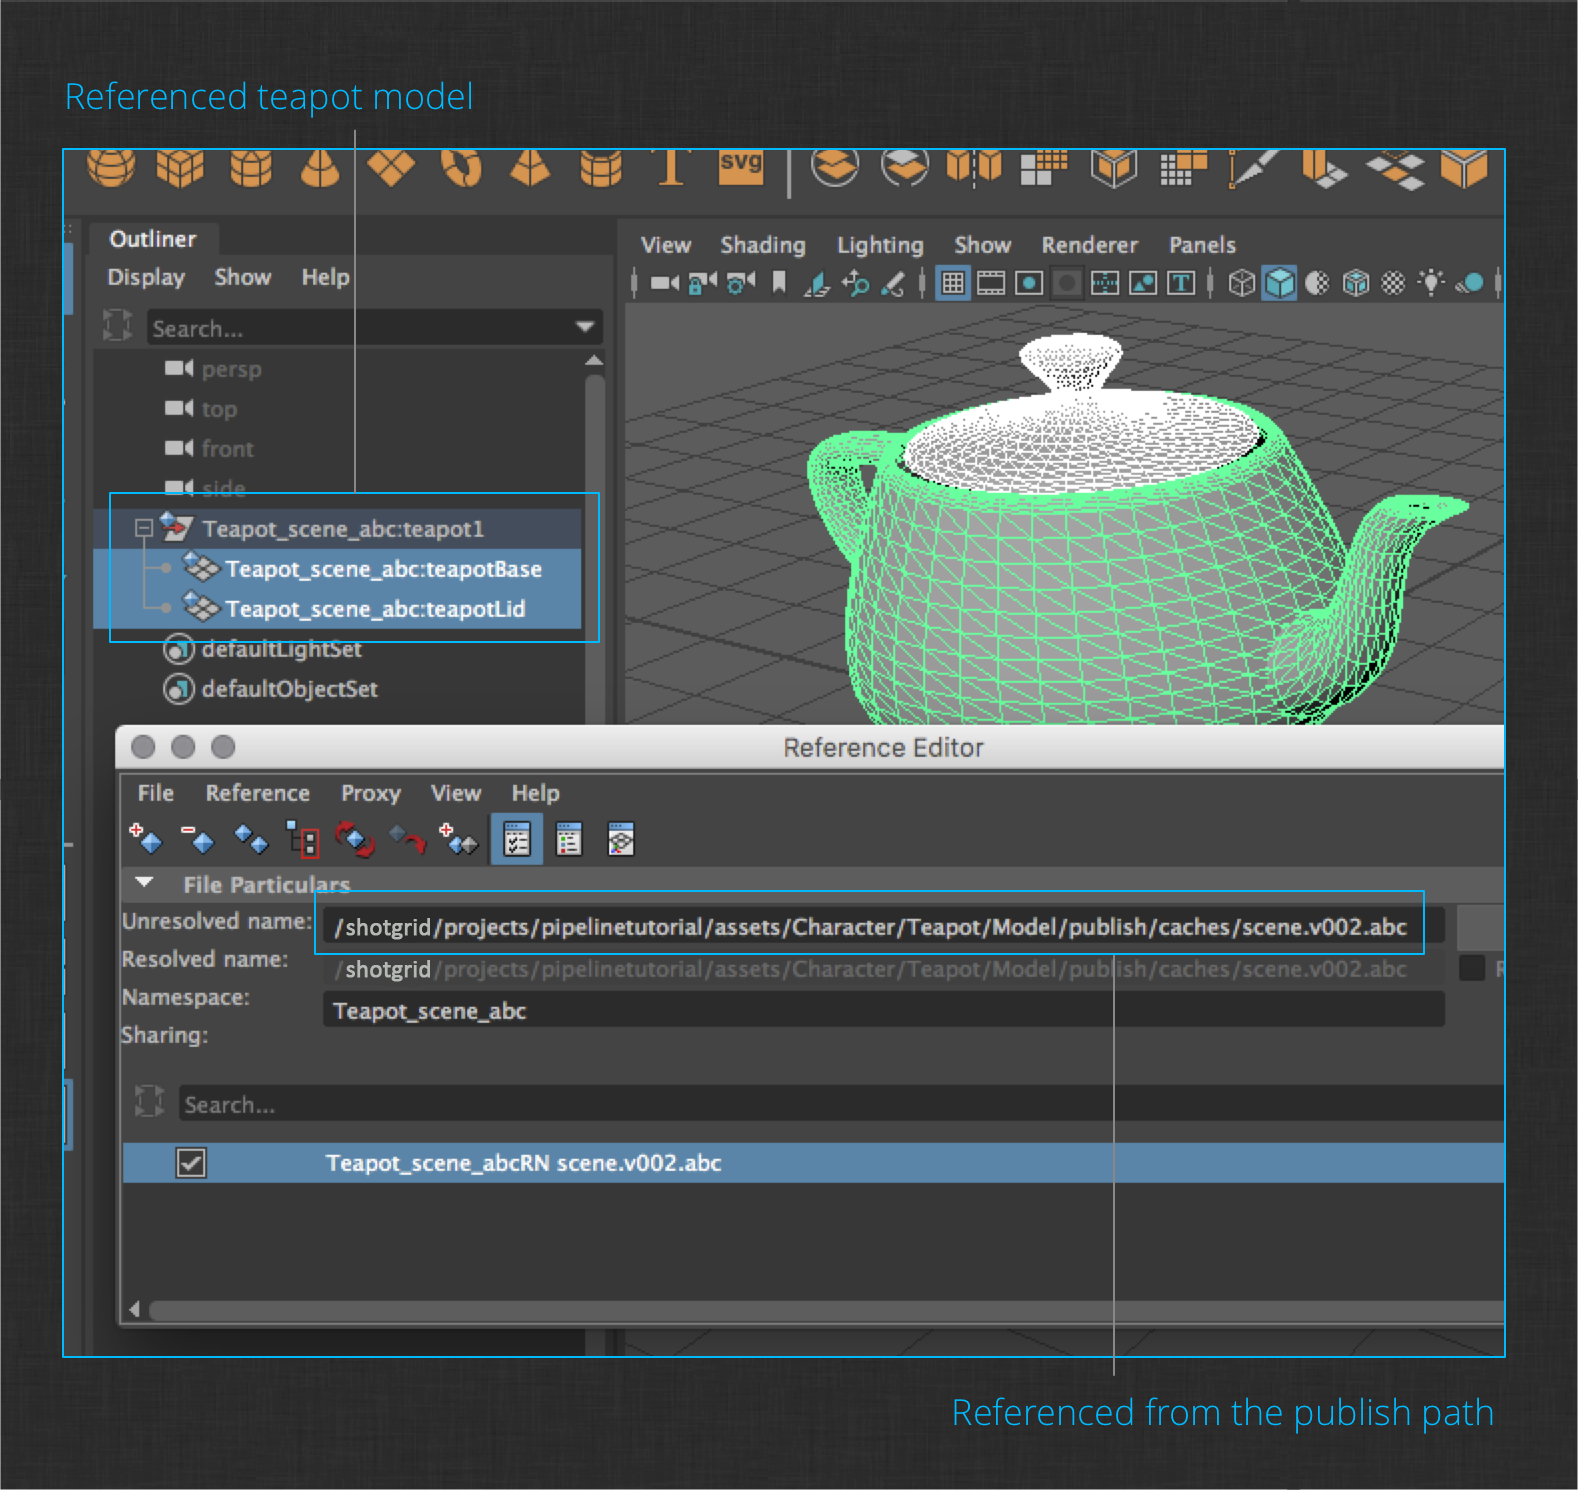Image resolution: width=1578 pixels, height=1490 pixels.
Task: Click the reference hierarchy icon with red box
Action: pos(303,839)
